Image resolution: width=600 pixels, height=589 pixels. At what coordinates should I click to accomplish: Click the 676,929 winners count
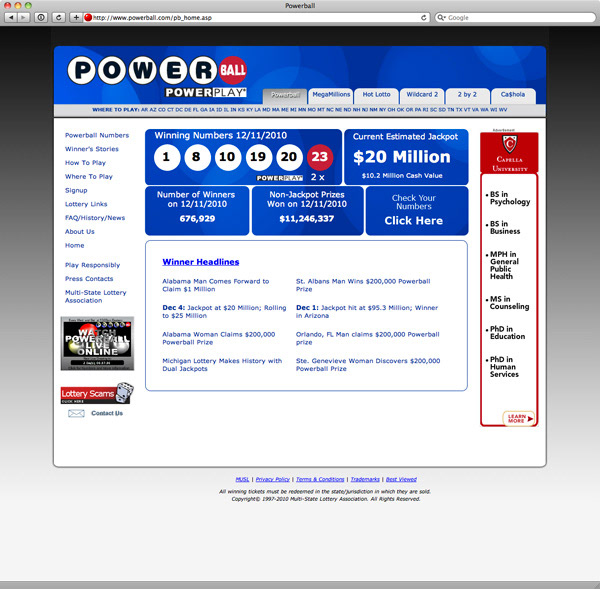click(197, 219)
